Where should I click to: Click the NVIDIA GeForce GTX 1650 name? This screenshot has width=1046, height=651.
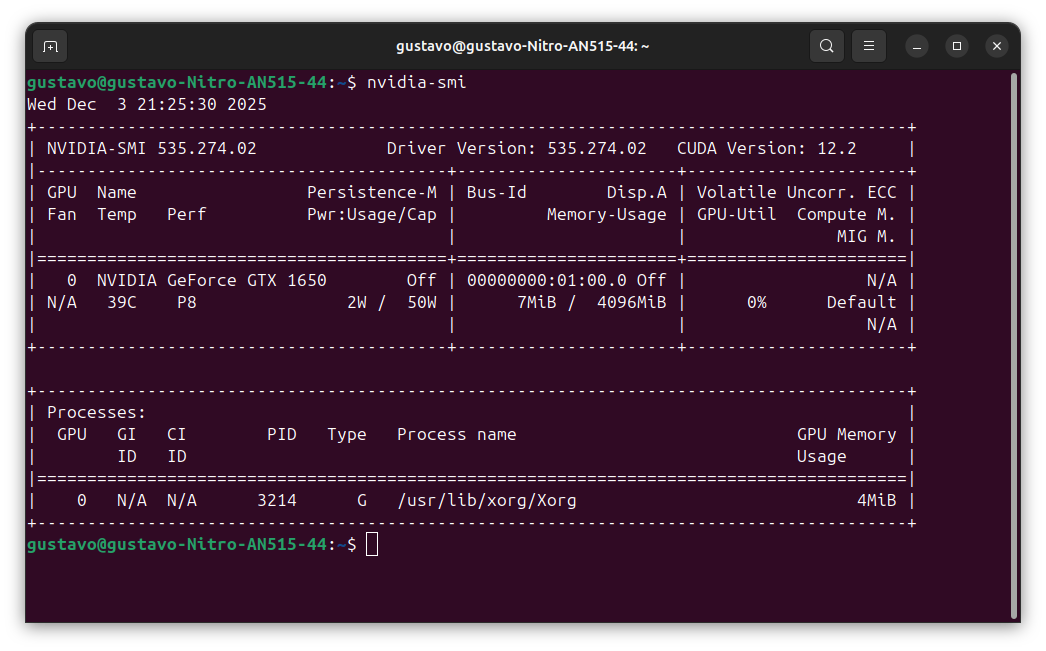click(211, 280)
